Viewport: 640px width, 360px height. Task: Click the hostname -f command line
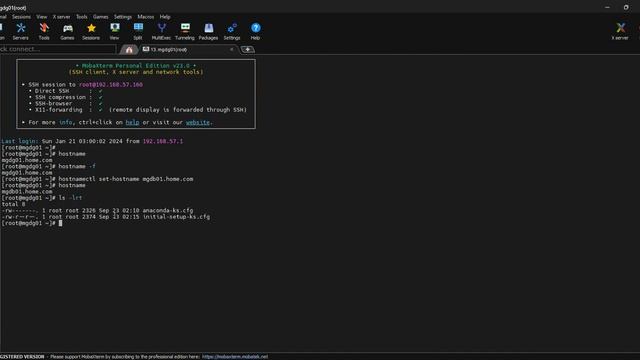pyautogui.click(x=49, y=167)
